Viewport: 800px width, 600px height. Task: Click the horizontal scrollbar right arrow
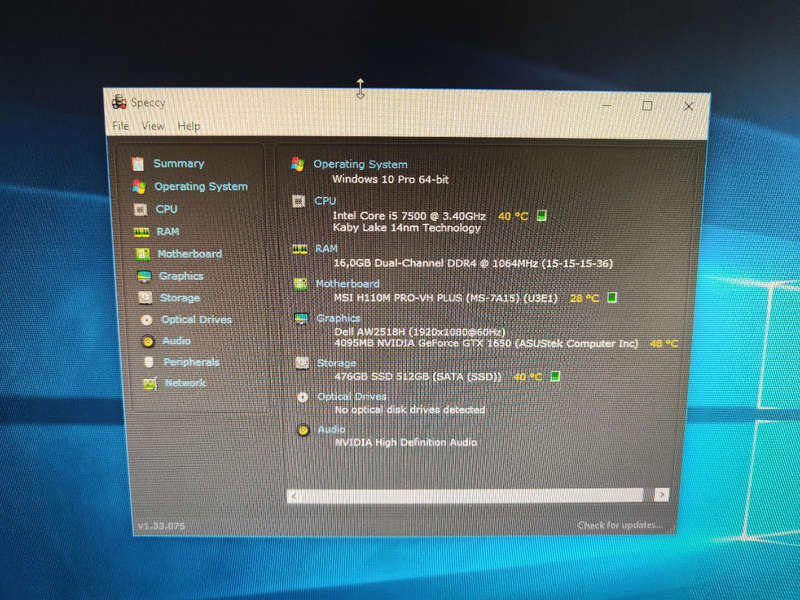click(662, 494)
